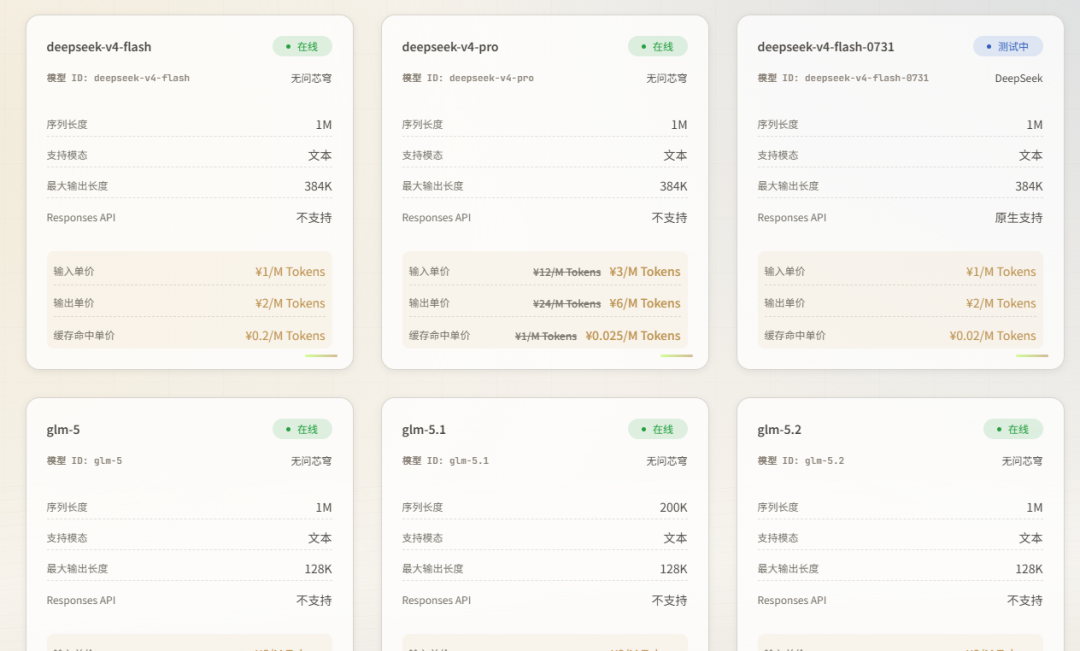This screenshot has height=651, width=1080.
Task: Click the strikethrough ¥1/M Tokens cache price
Action: tap(546, 336)
